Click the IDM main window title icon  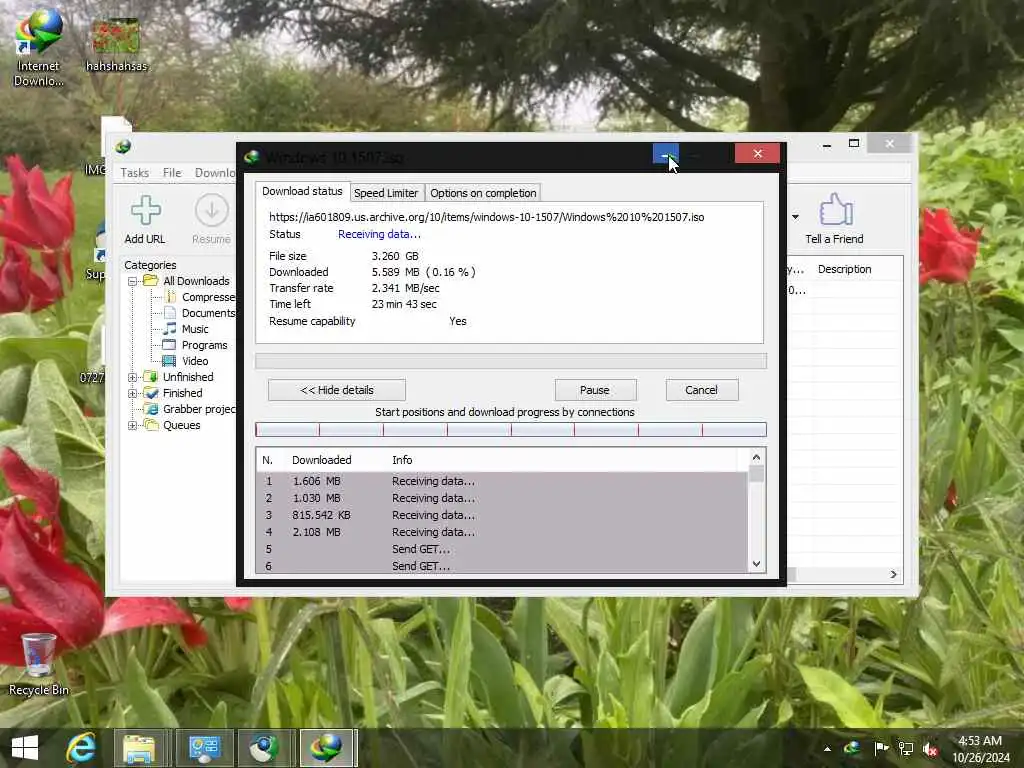pos(123,146)
